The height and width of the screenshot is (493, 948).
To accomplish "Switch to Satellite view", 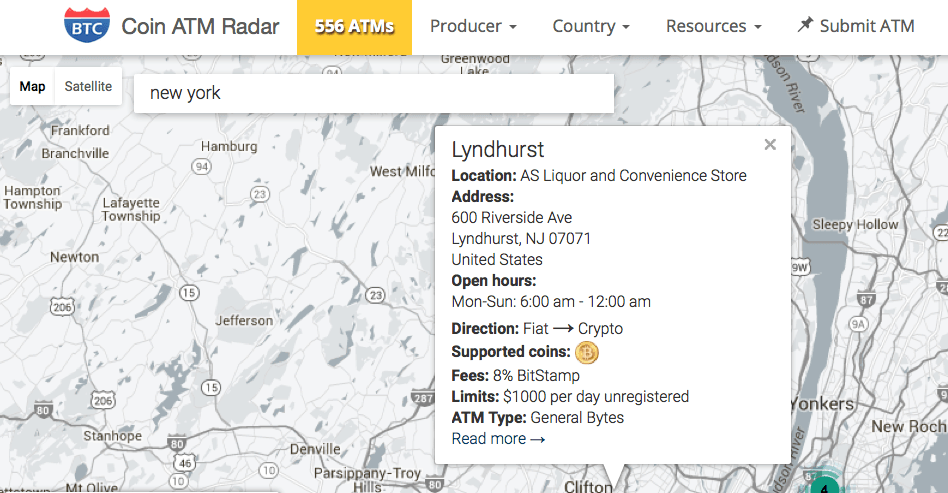I will click(88, 87).
